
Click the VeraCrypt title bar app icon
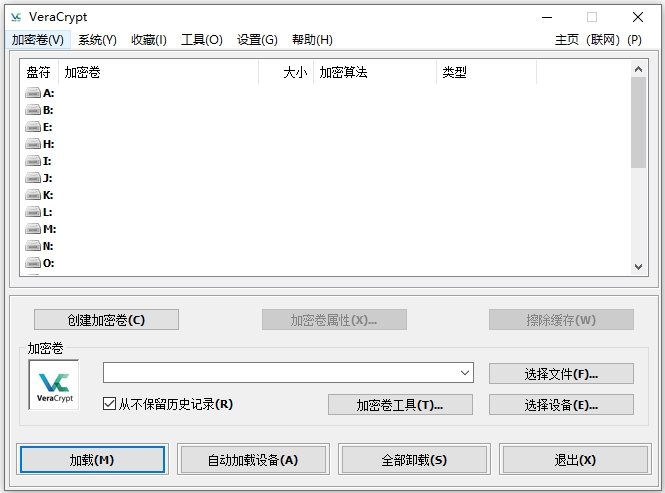coord(16,17)
